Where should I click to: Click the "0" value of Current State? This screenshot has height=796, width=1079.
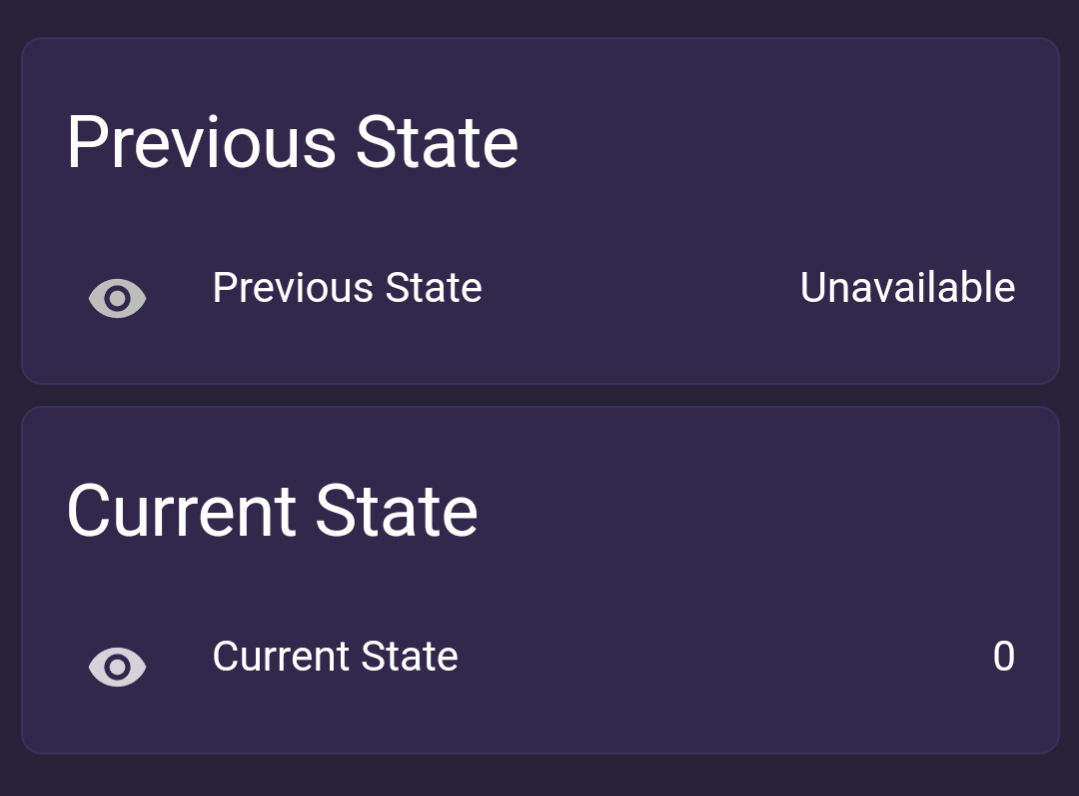(x=1003, y=657)
